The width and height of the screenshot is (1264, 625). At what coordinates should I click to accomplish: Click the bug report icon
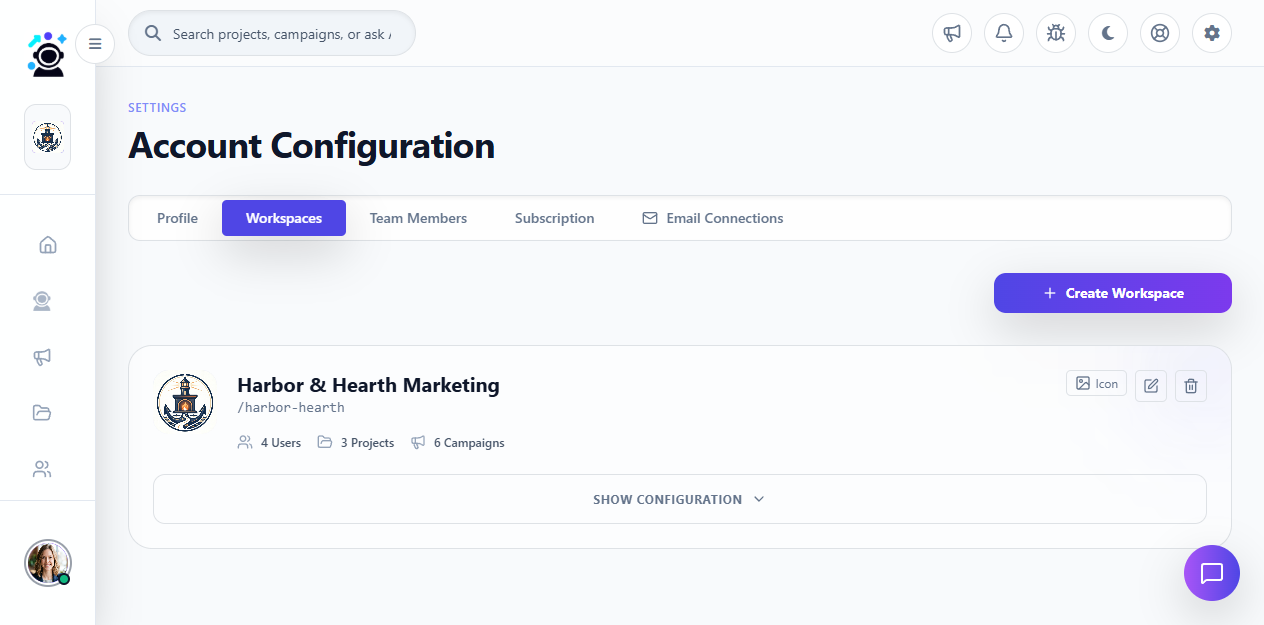1056,33
